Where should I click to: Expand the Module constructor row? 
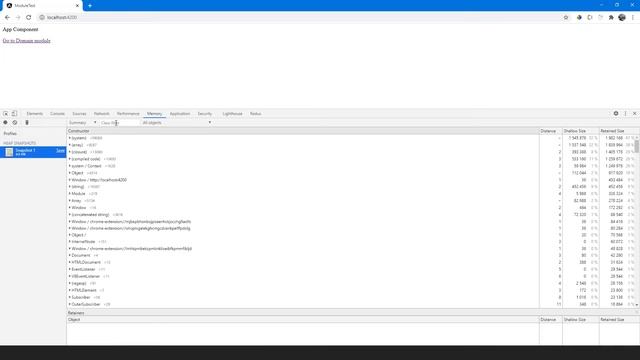coord(70,193)
